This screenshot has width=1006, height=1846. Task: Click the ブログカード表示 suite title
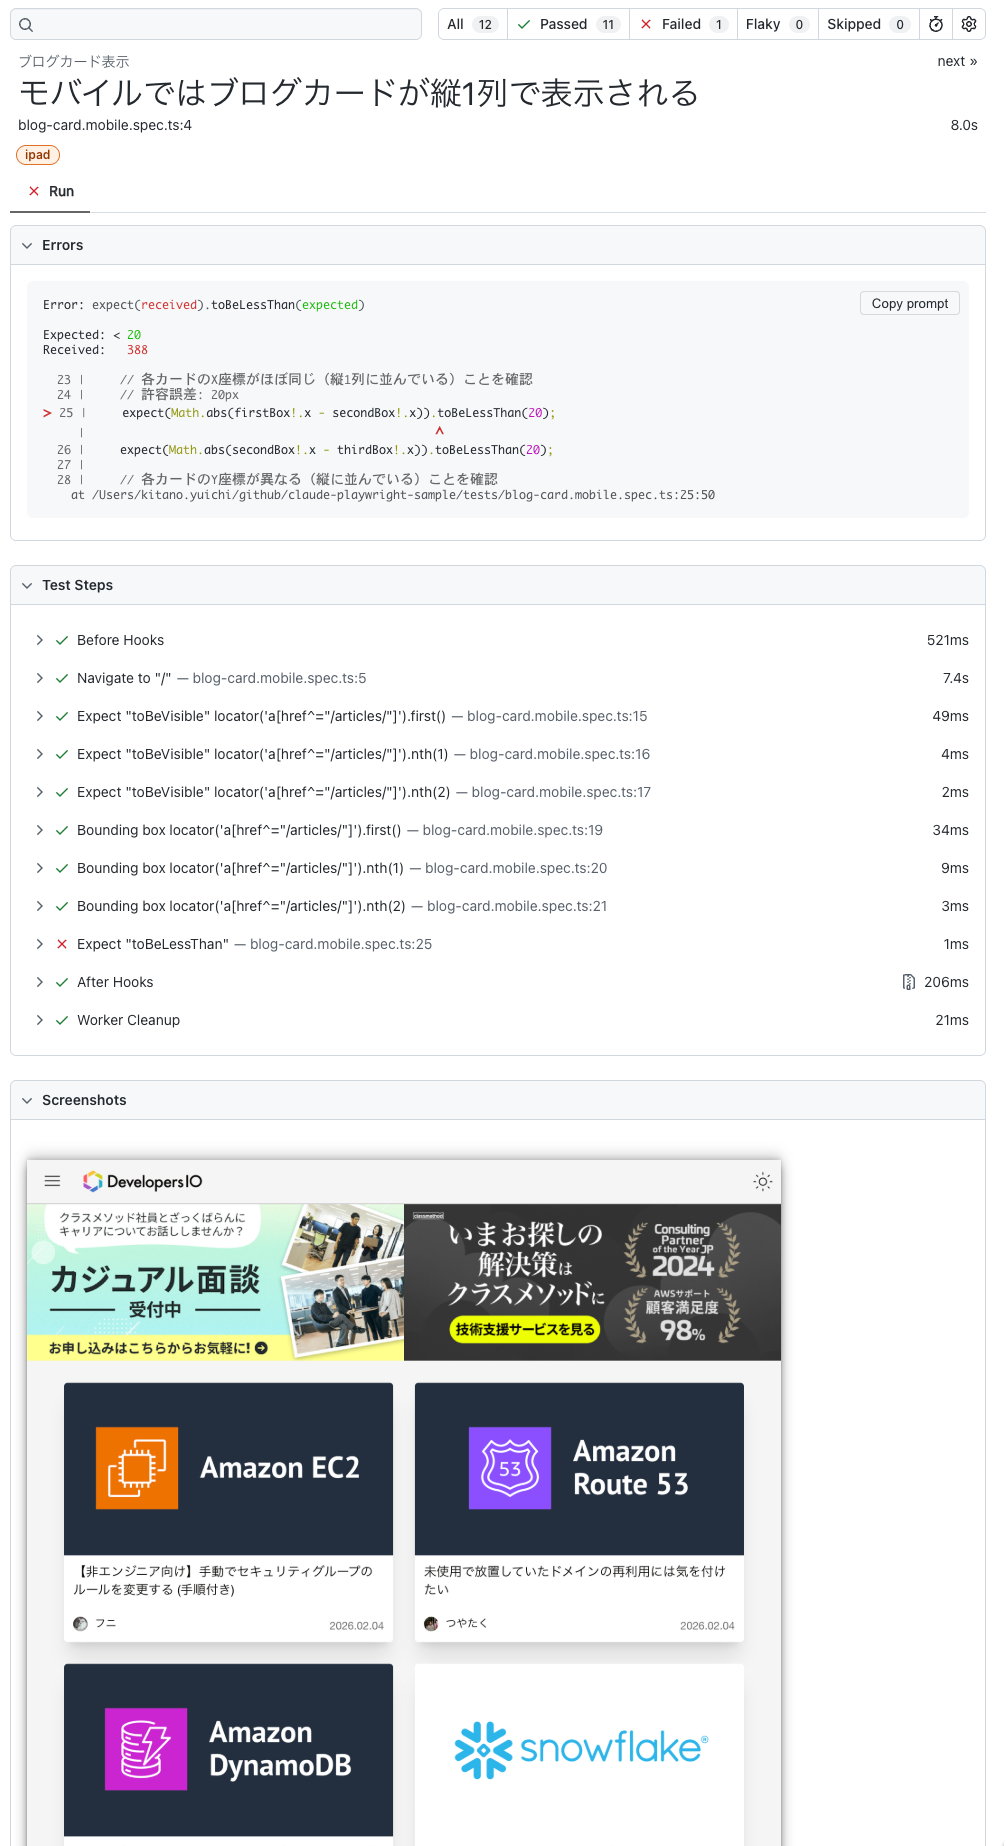(x=74, y=62)
